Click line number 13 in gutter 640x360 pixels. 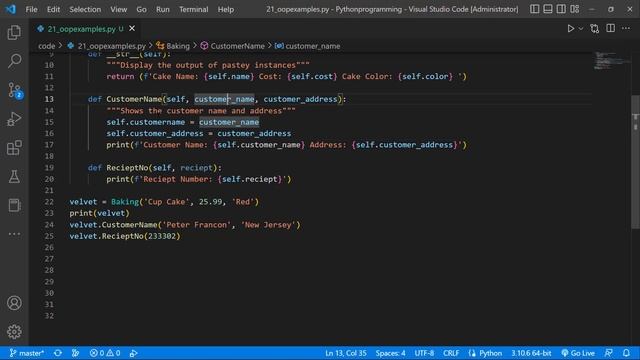pos(49,99)
